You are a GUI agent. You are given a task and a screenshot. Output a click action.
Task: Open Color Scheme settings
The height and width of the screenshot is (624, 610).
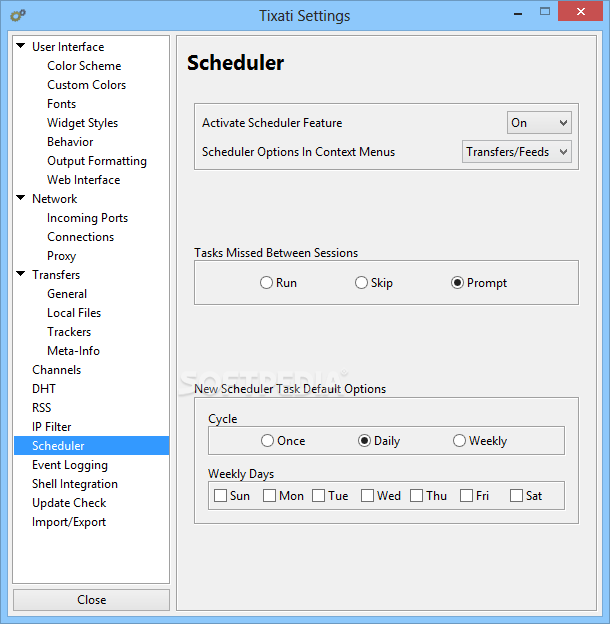pyautogui.click(x=84, y=66)
